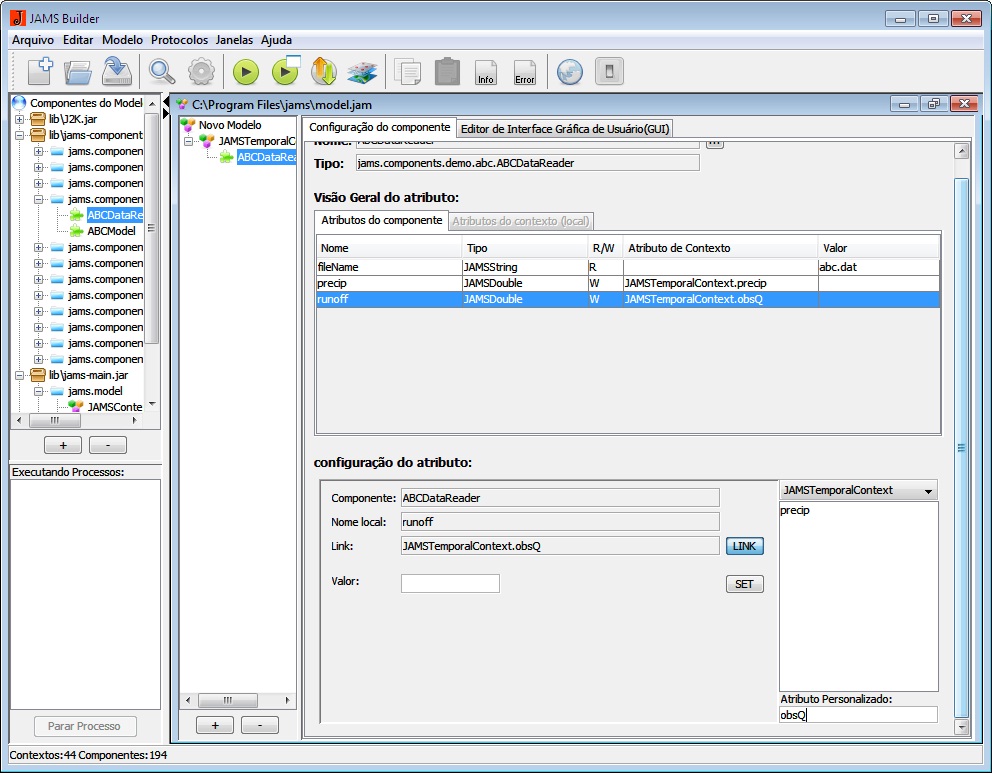Open the Error log toolbar icon

tap(524, 72)
